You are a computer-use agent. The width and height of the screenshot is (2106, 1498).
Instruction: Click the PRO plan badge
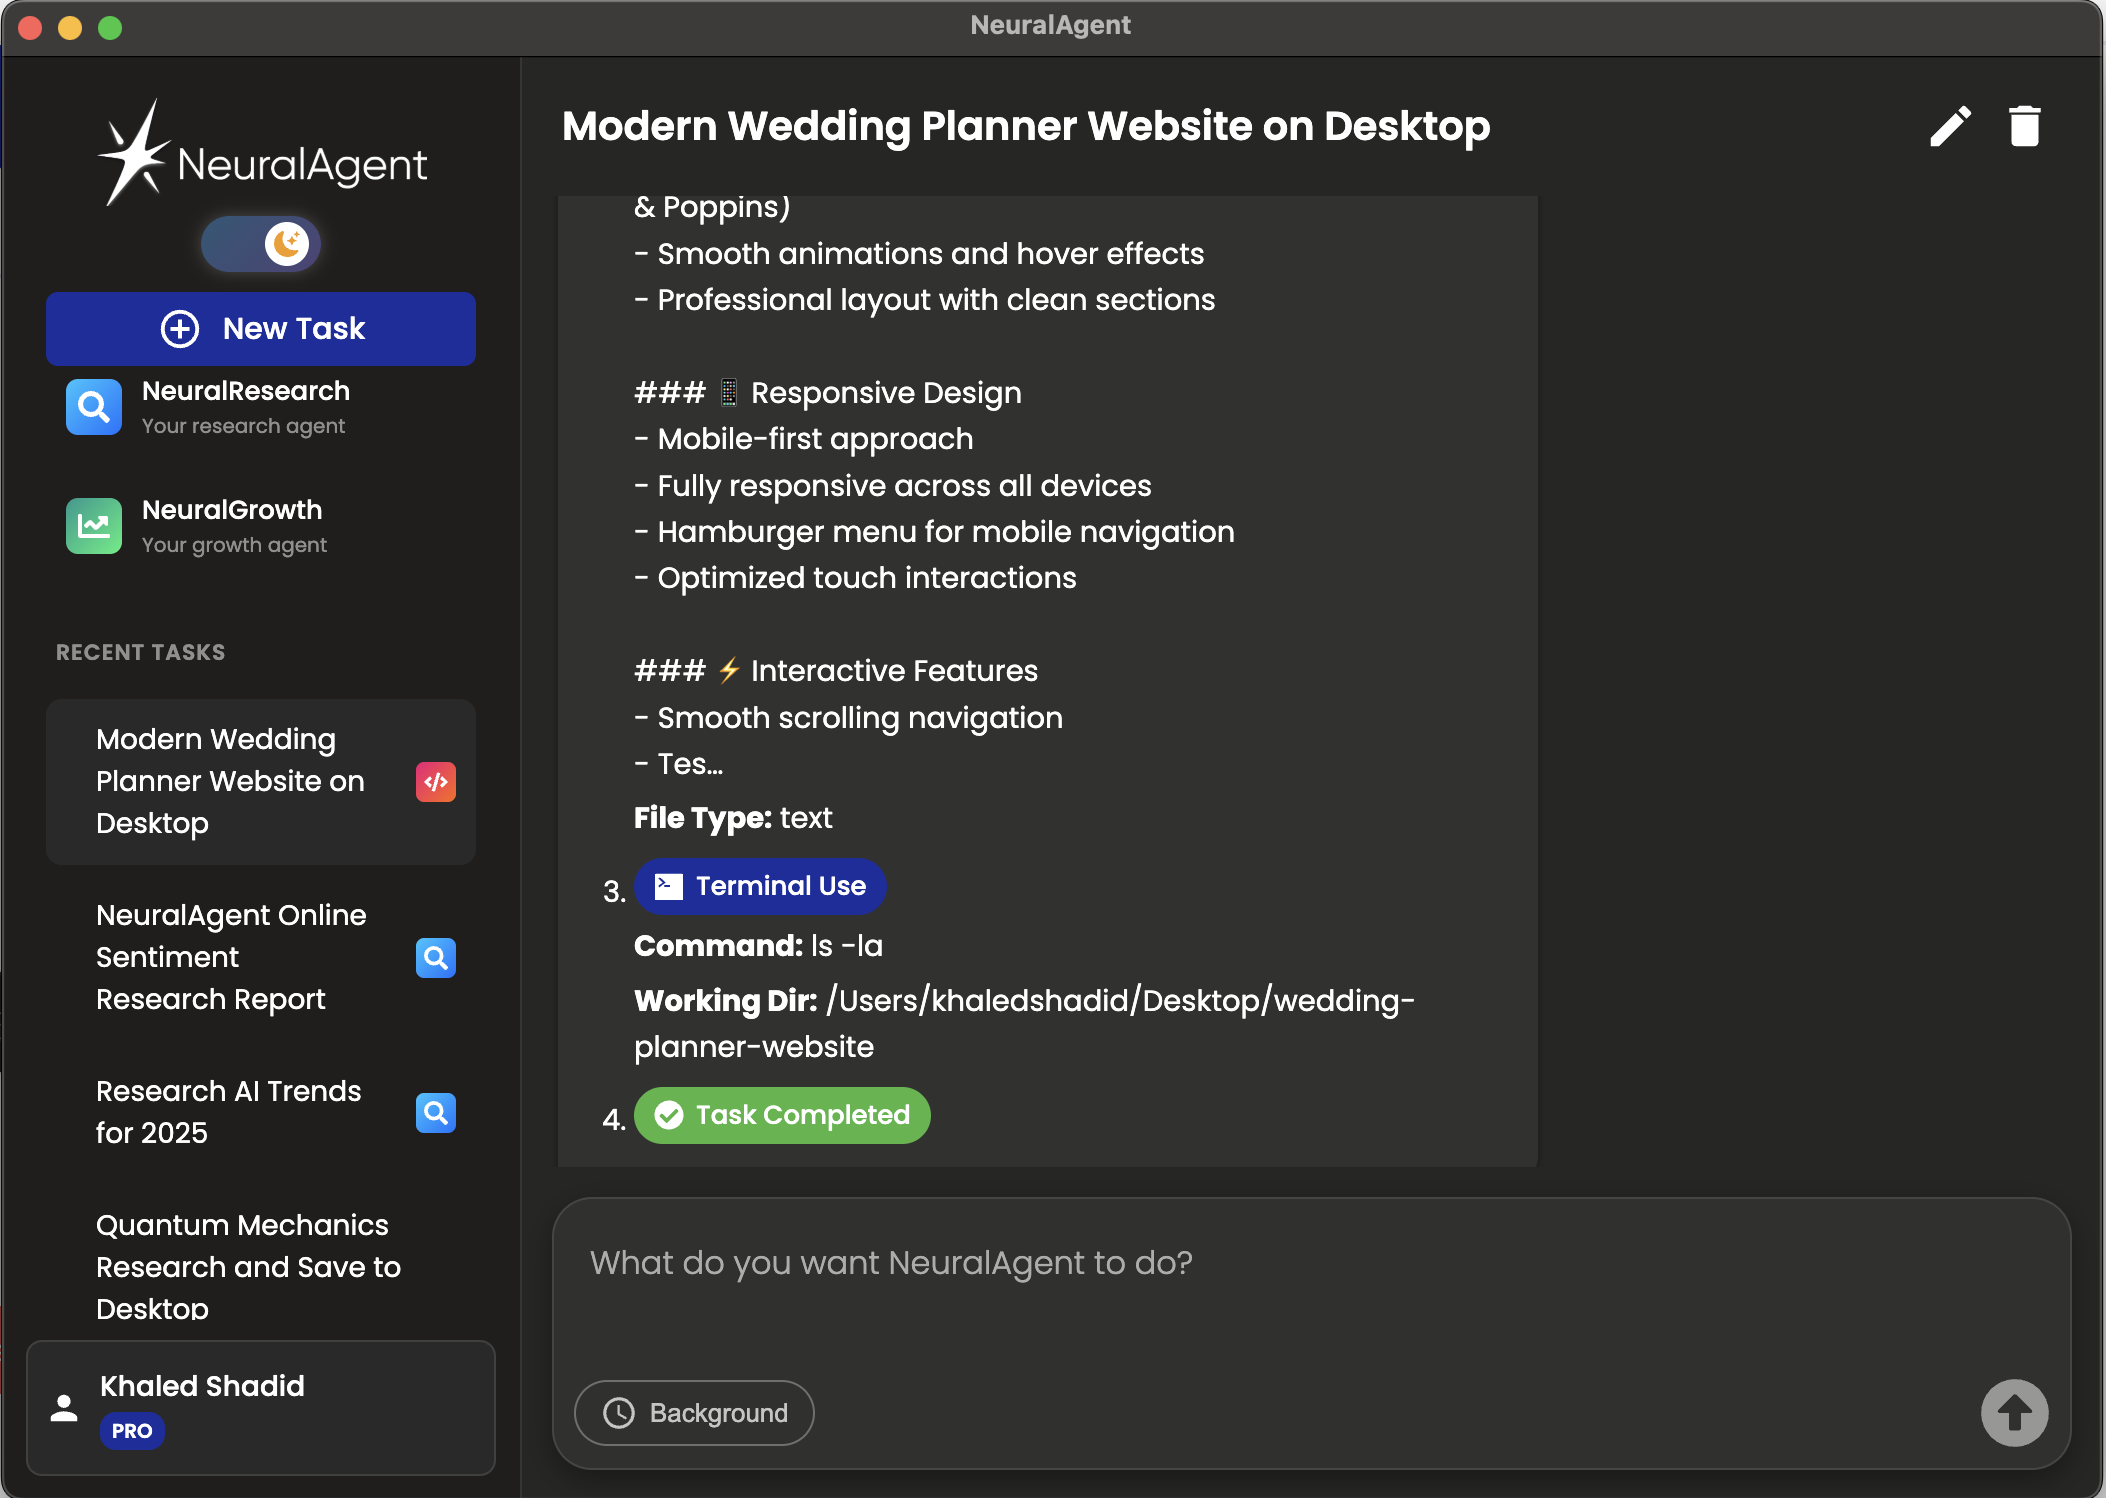(132, 1431)
